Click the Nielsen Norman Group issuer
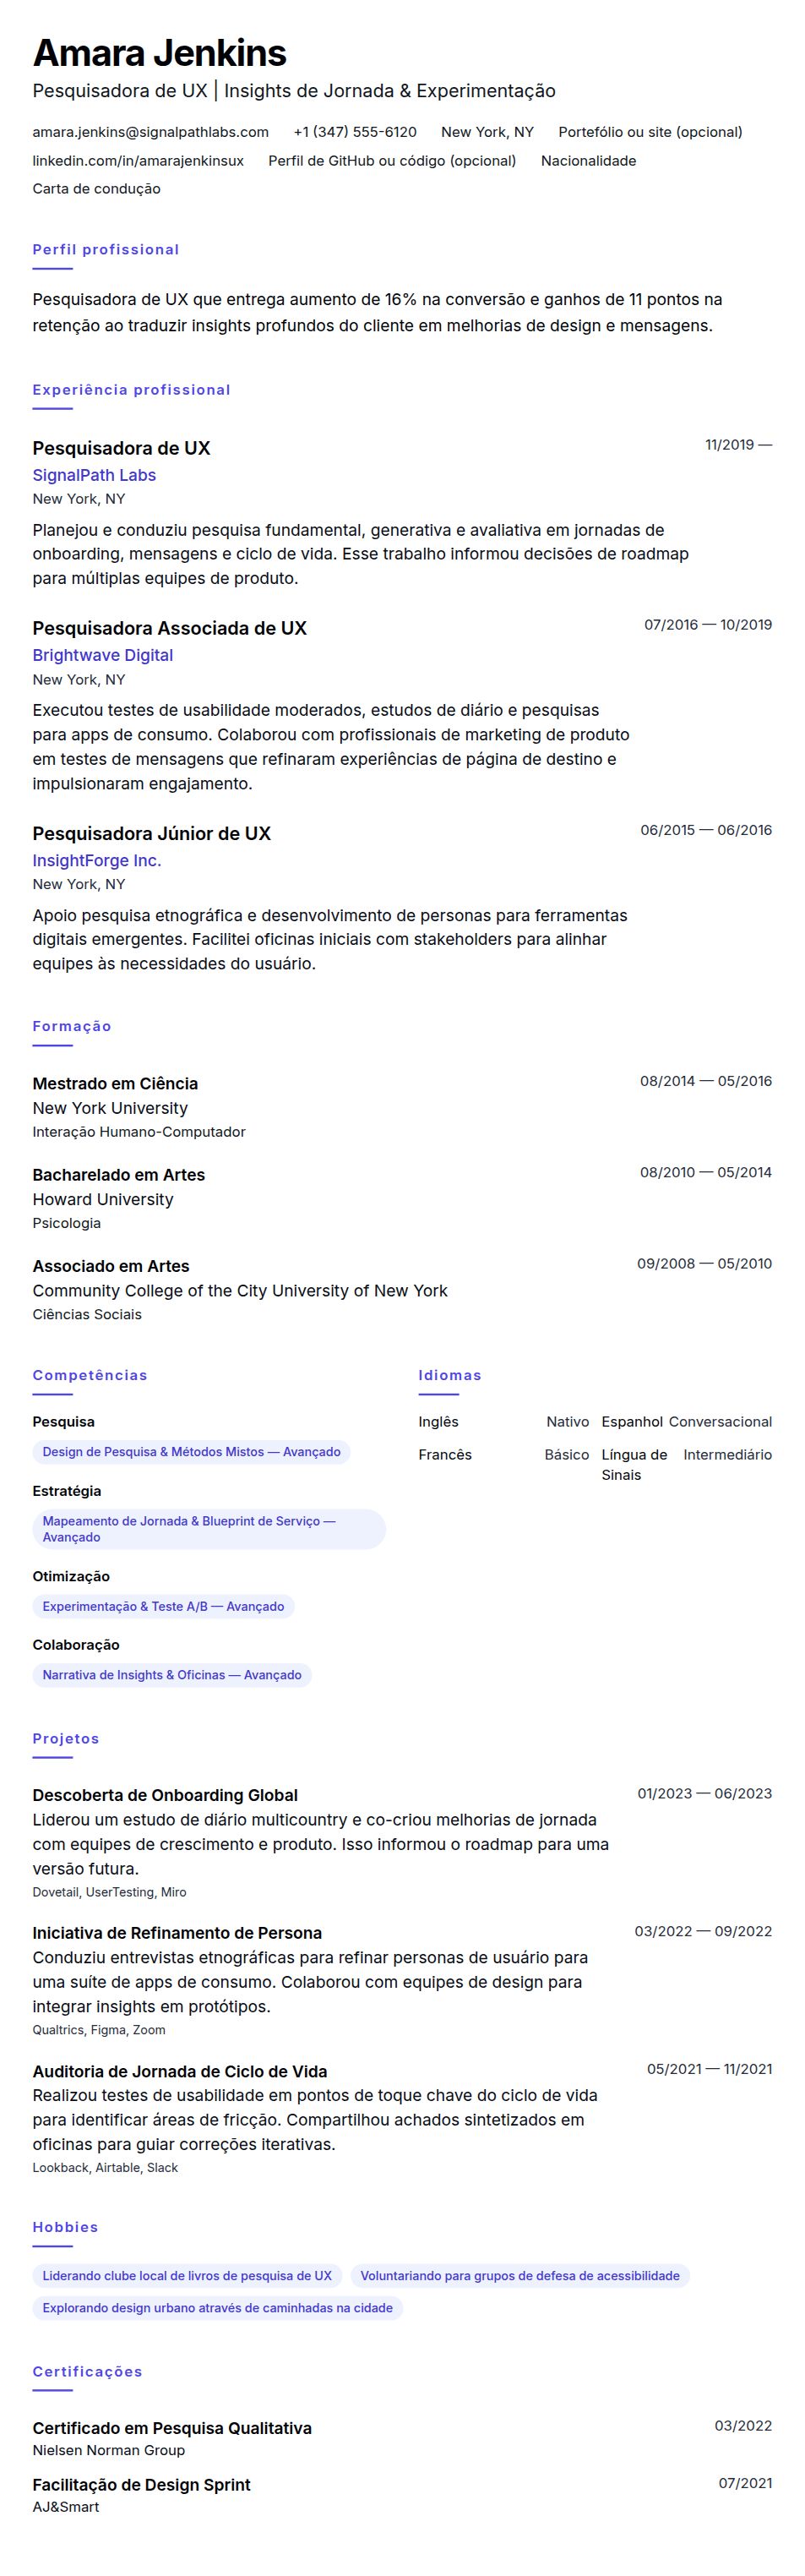Viewport: 805px width, 2576px height. [108, 2450]
